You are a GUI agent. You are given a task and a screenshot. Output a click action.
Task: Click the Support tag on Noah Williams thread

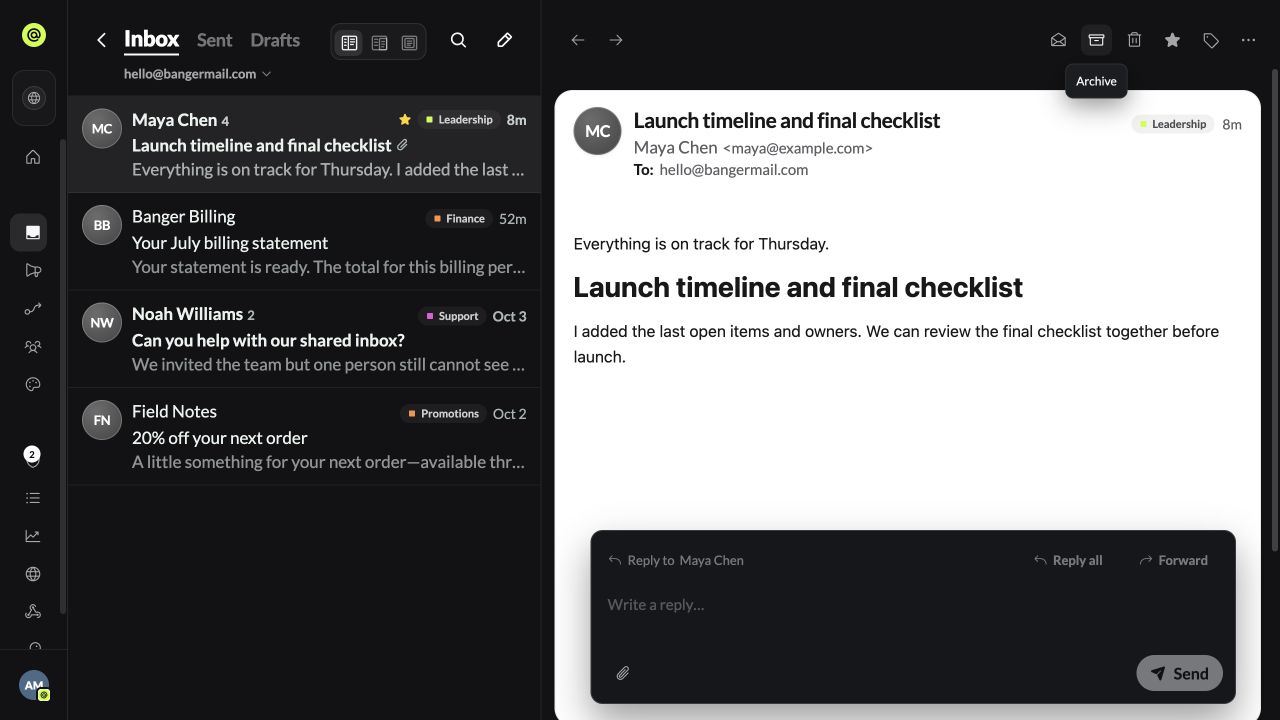(451, 316)
